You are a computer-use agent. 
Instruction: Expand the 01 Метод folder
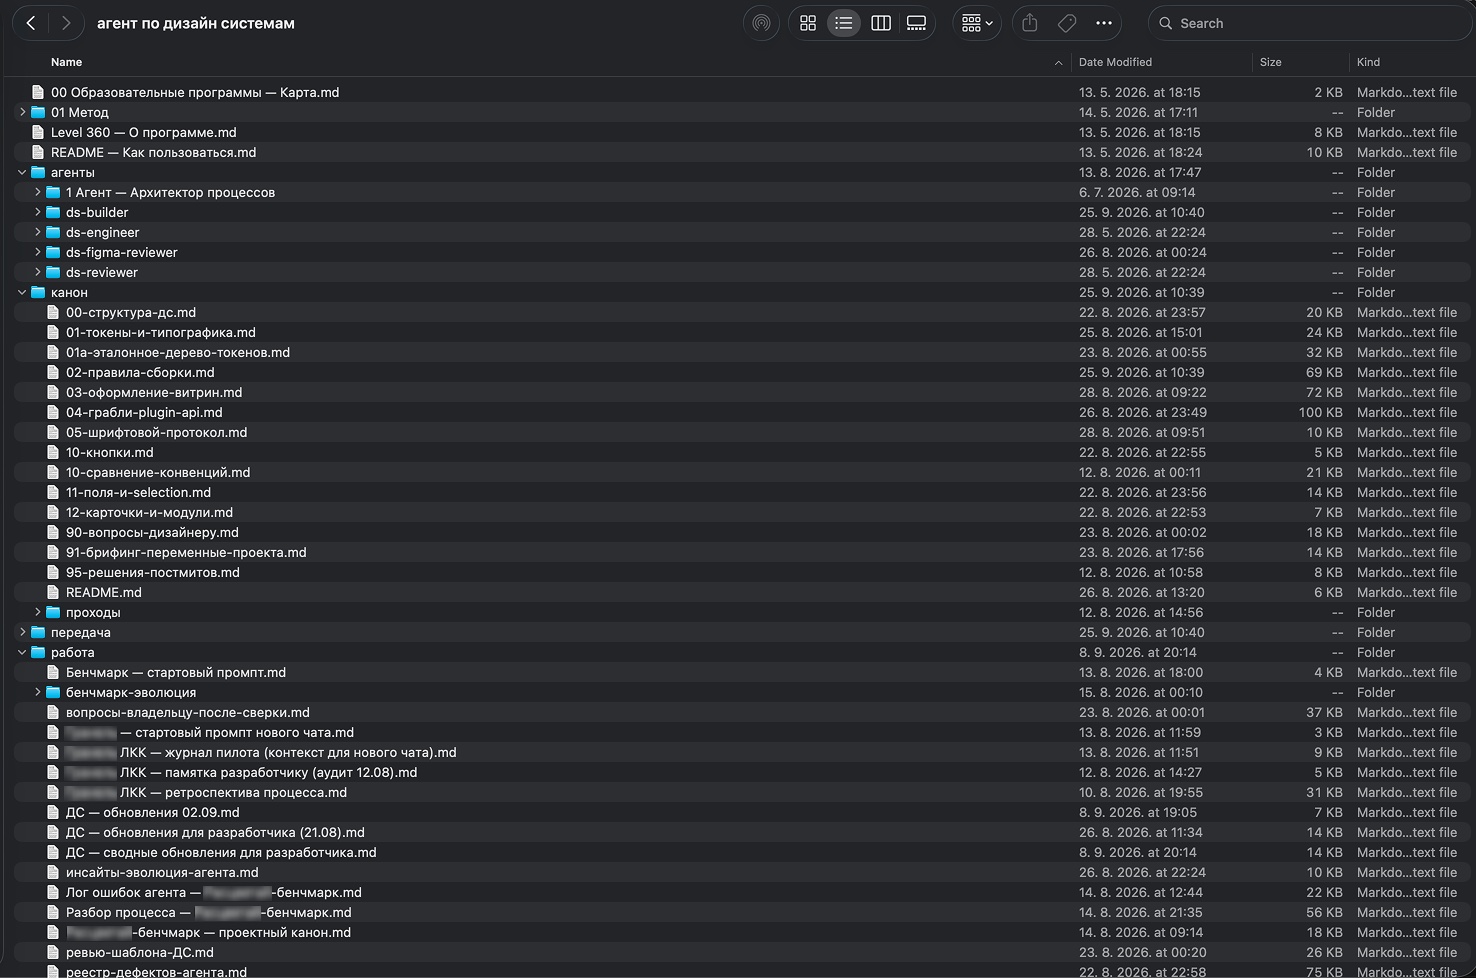click(x=22, y=112)
